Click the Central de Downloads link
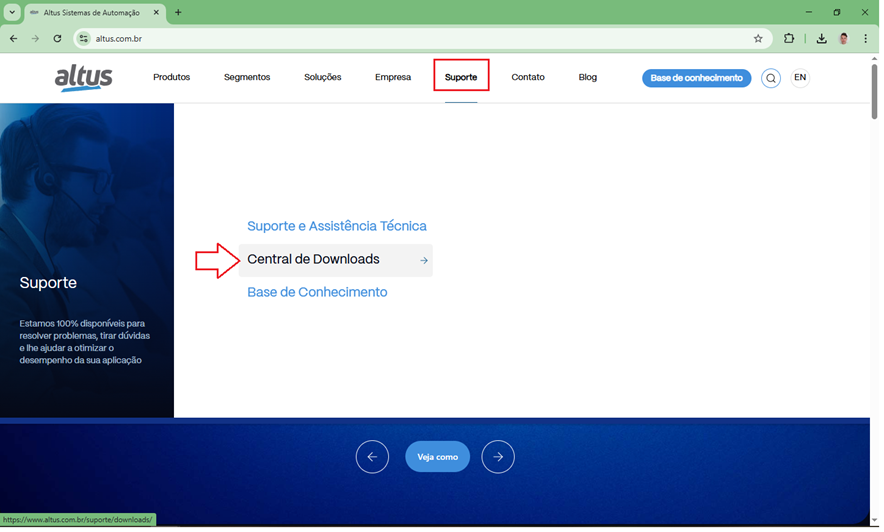884x532 pixels. (313, 260)
